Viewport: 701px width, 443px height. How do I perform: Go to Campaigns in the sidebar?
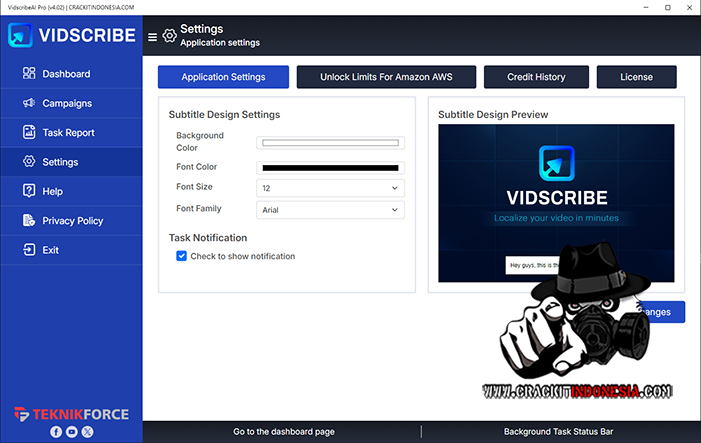(x=72, y=103)
